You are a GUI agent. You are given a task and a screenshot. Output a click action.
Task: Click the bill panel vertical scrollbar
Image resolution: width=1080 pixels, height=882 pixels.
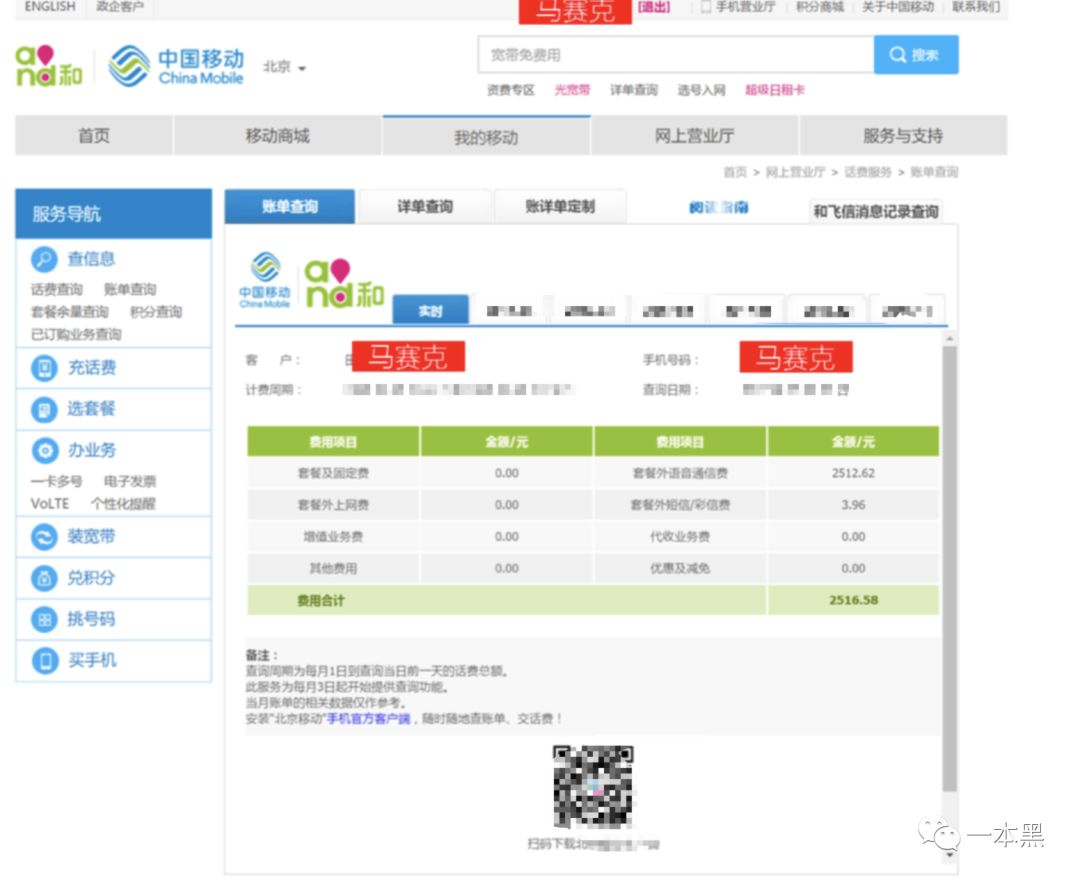click(950, 569)
